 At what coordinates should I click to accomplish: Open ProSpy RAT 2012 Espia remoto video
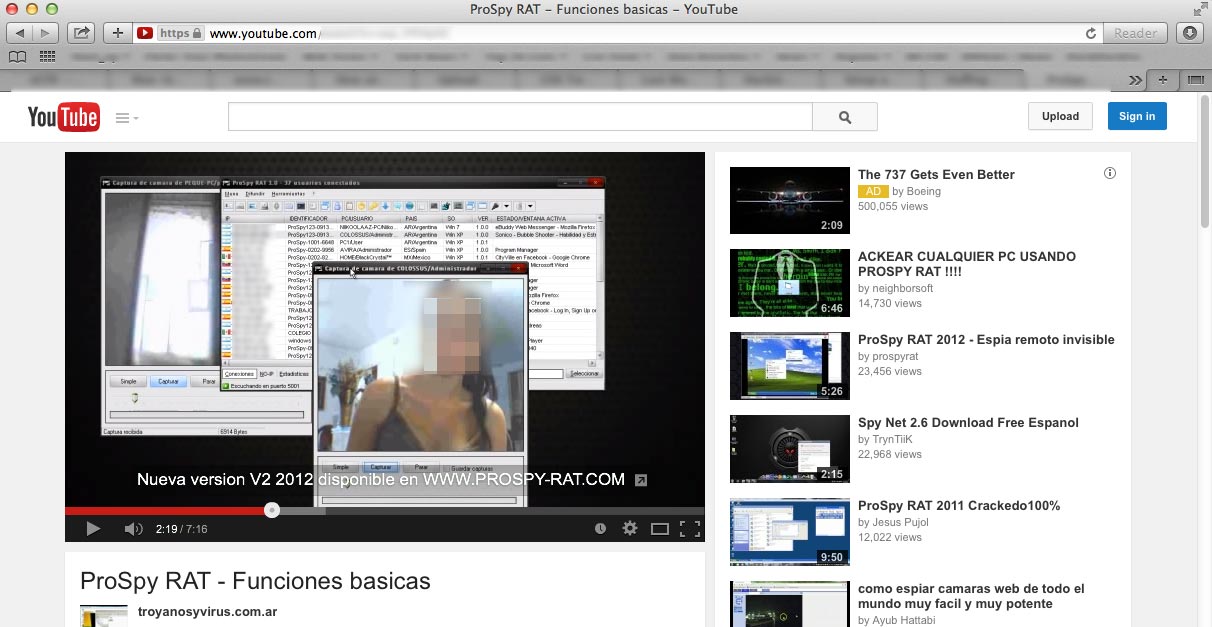pyautogui.click(x=985, y=340)
